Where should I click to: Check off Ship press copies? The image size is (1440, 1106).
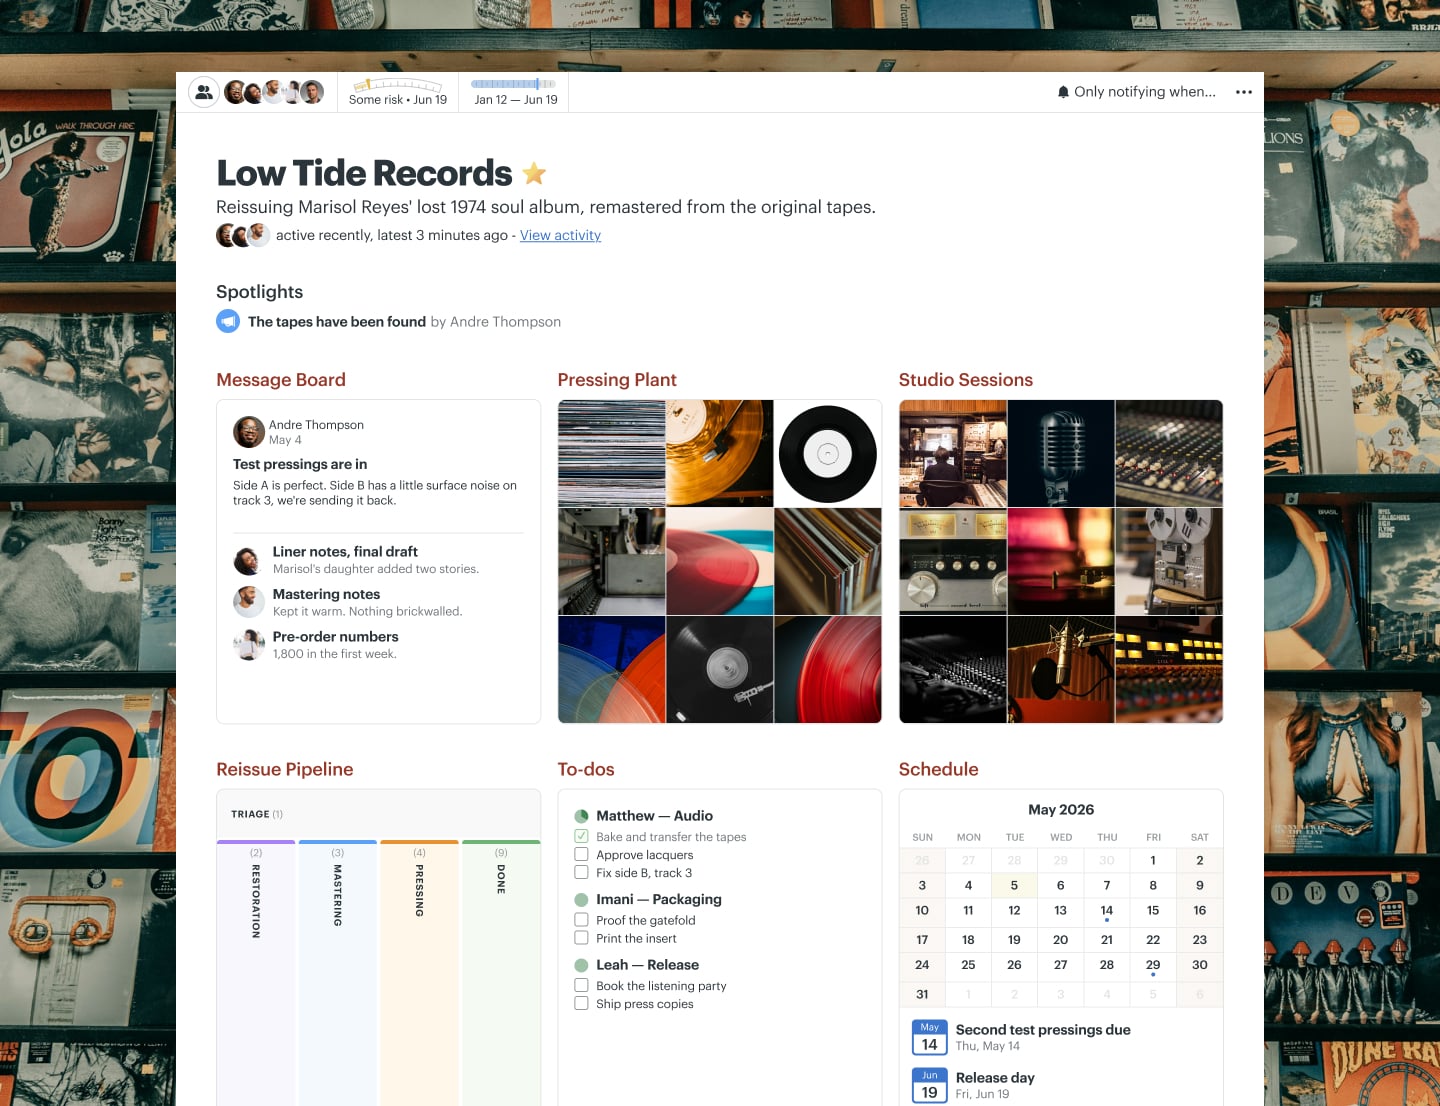pyautogui.click(x=581, y=1003)
